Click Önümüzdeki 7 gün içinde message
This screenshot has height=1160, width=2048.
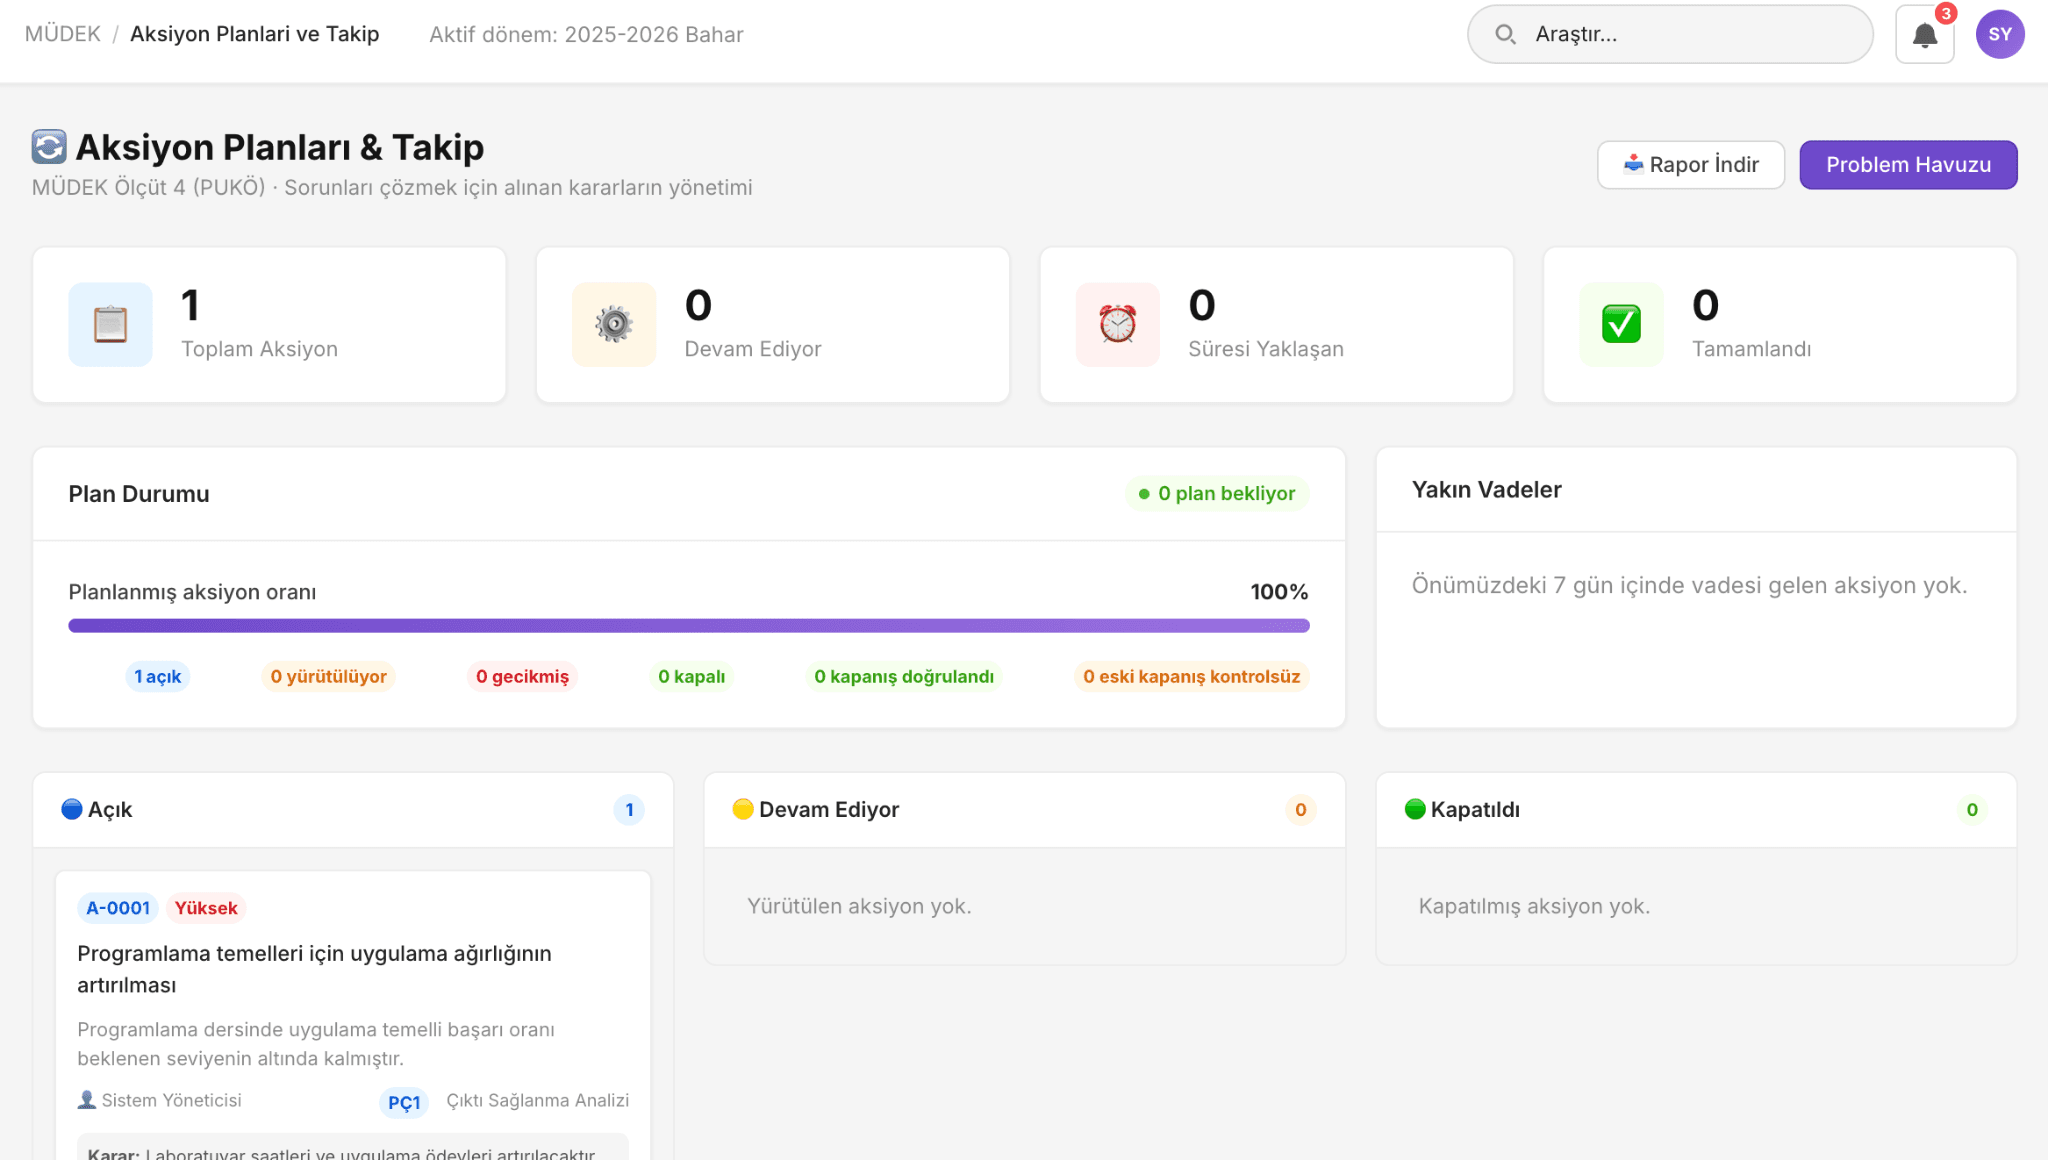tap(1689, 585)
